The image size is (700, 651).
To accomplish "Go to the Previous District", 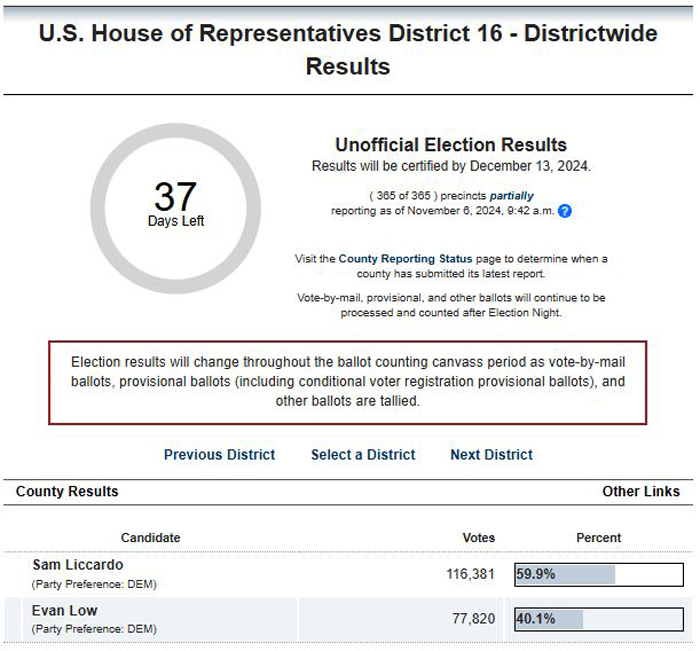I will tap(219, 455).
